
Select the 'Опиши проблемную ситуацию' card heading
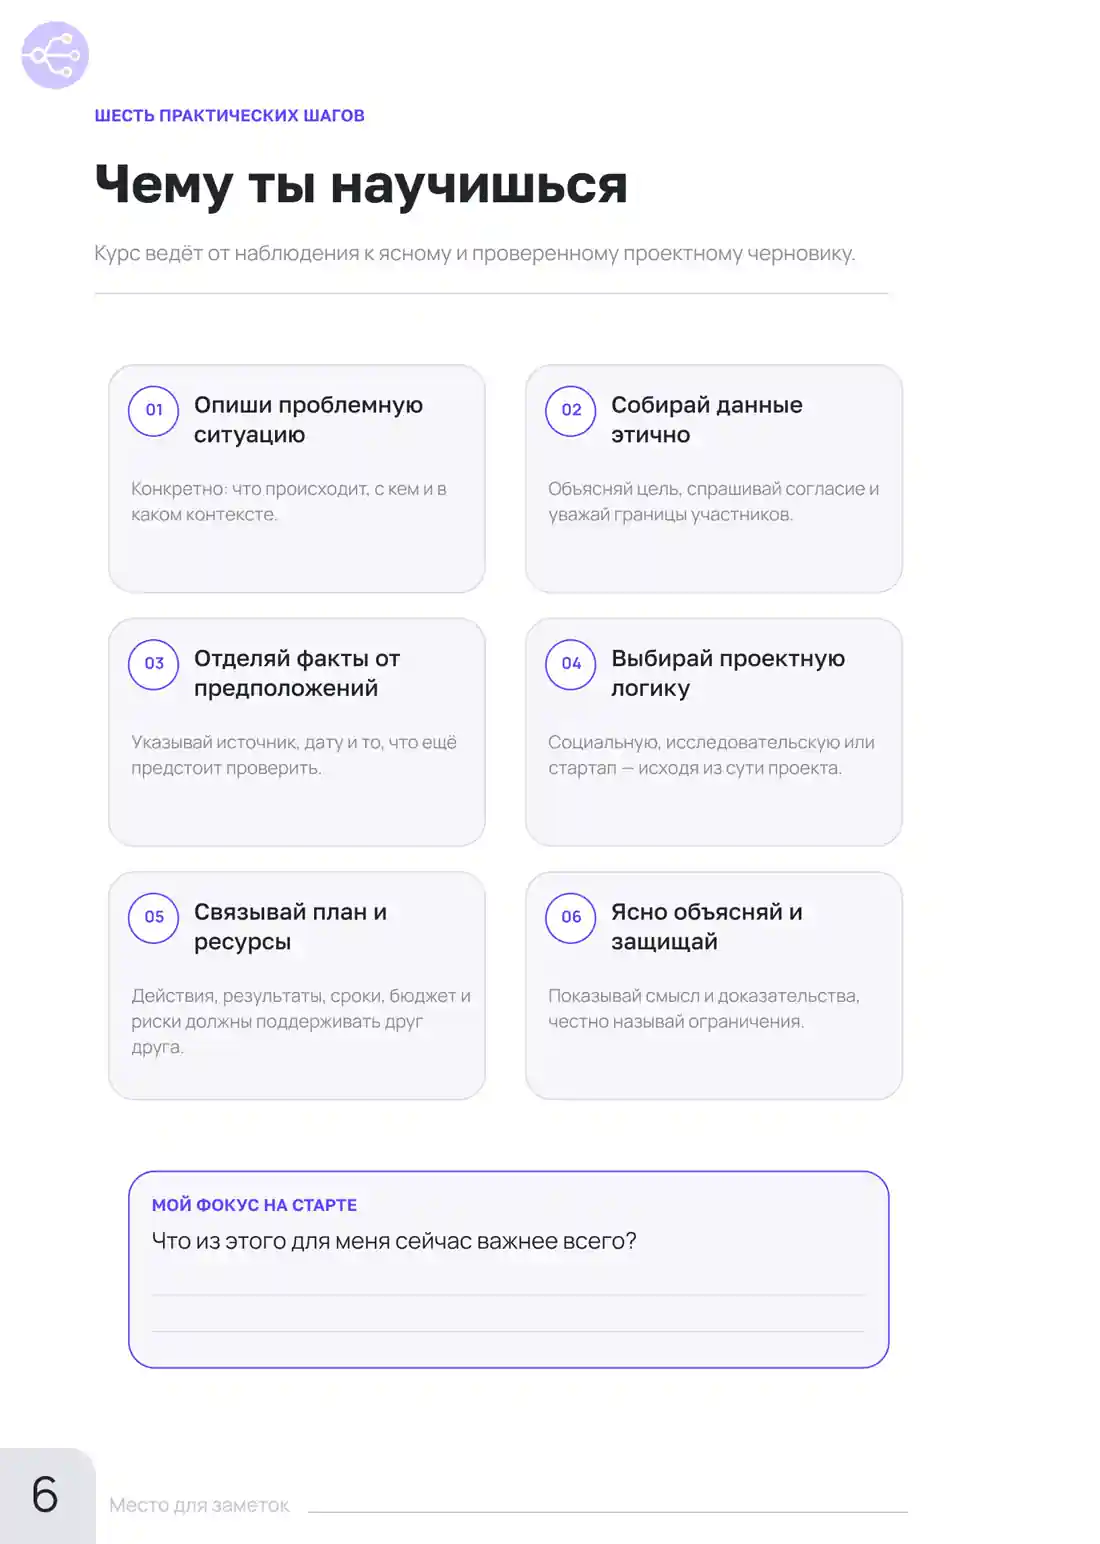[308, 420]
